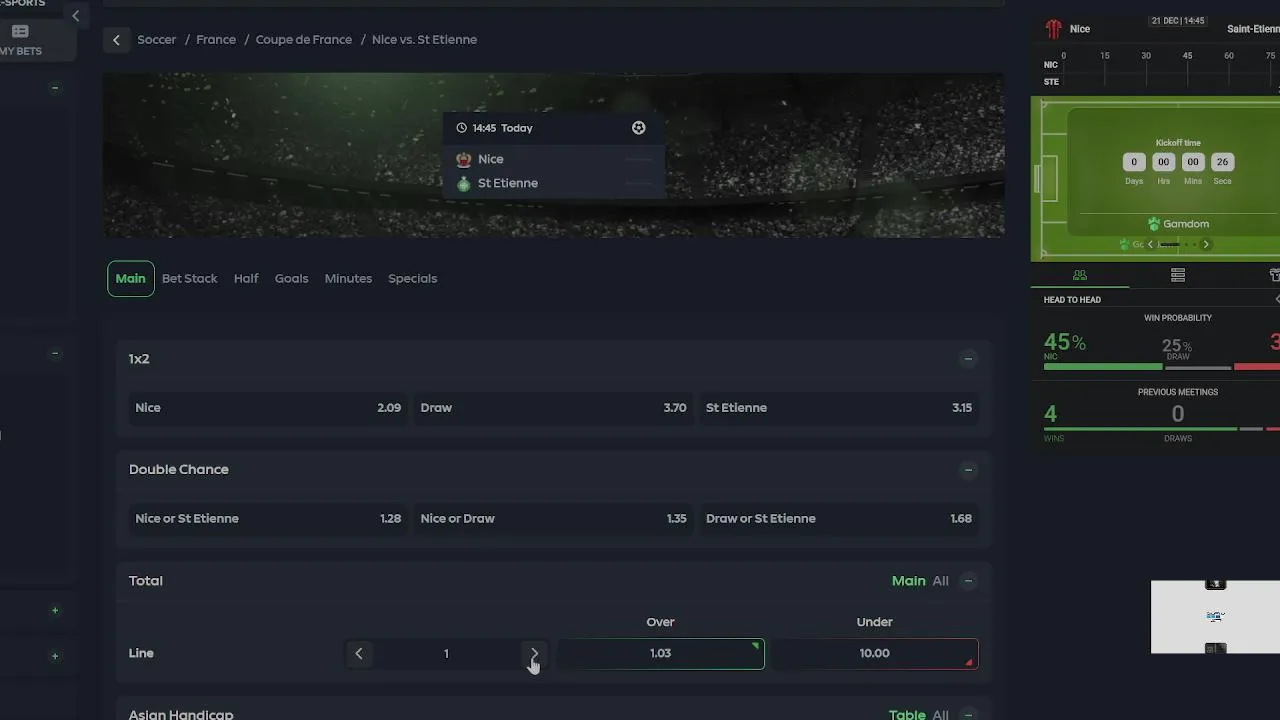Expand lower sidebar plus section
1280x720 pixels.
coord(55,656)
